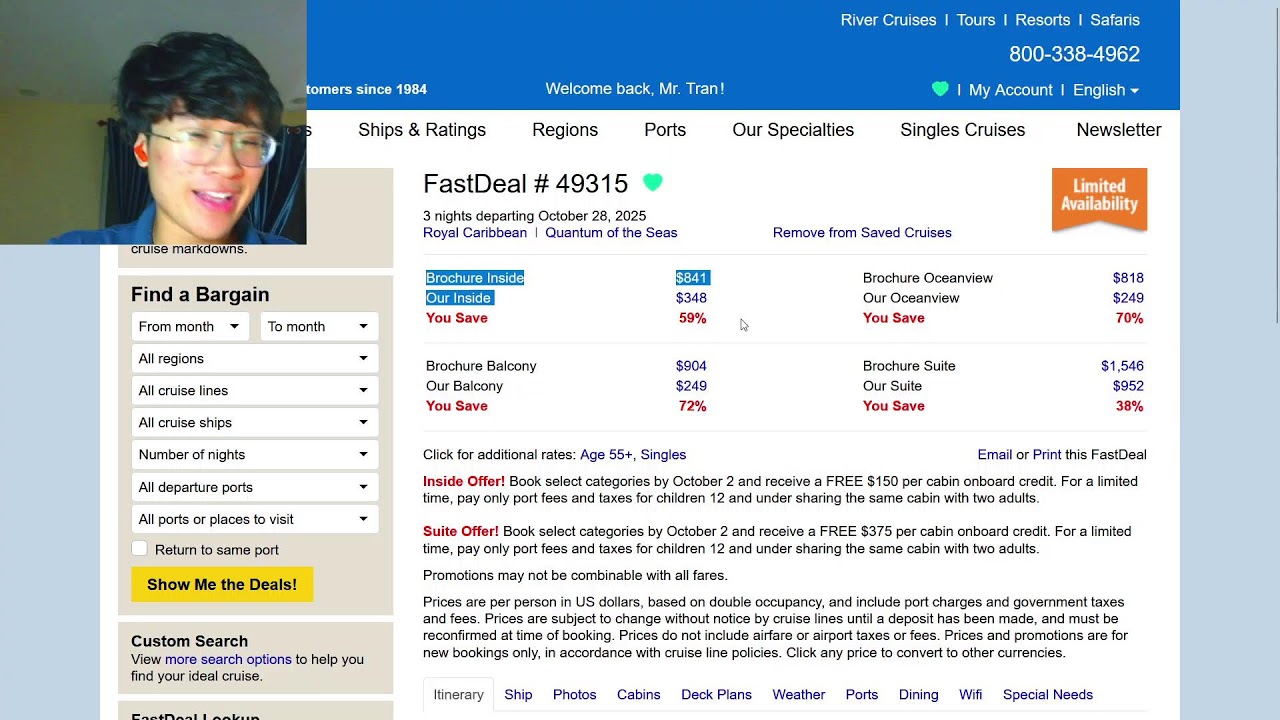Switch to the Ship tab
Image resolution: width=1280 pixels, height=720 pixels.
[518, 695]
